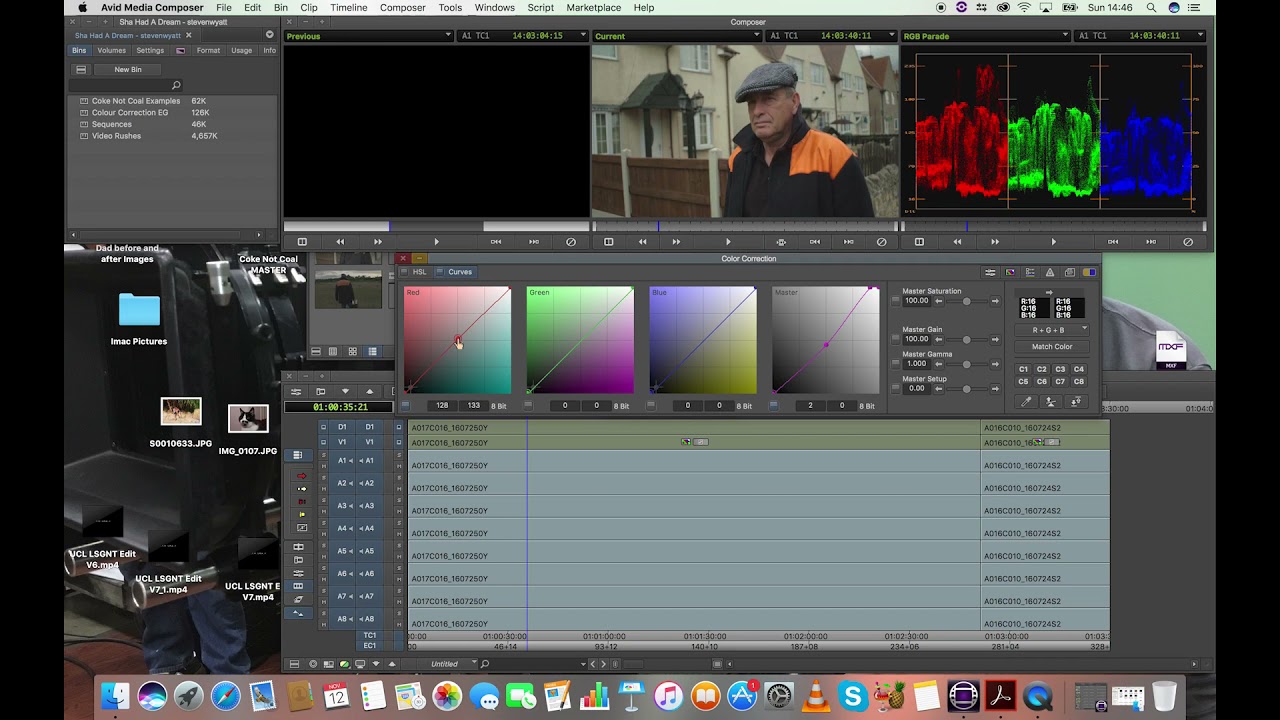The image size is (1280, 720).
Task: Select the C8 color correction bucket
Action: coord(1079,381)
